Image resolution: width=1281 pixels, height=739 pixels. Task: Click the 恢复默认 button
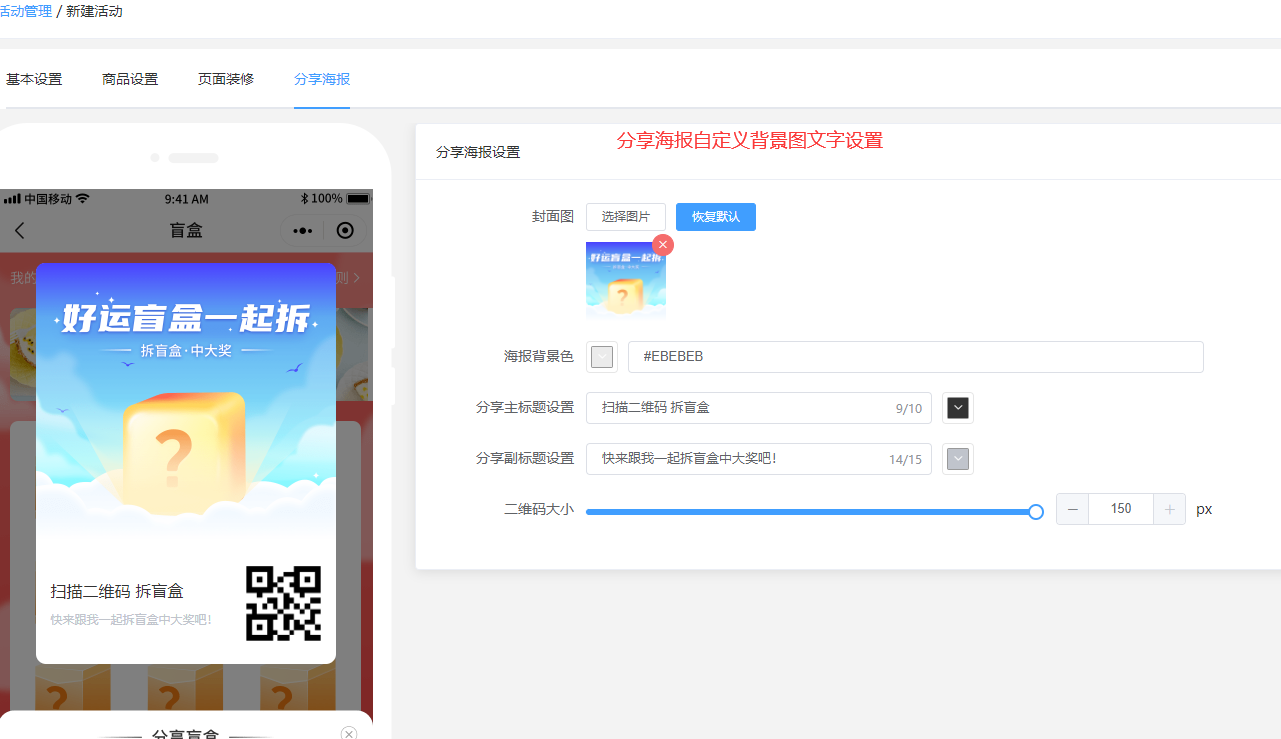(x=716, y=217)
